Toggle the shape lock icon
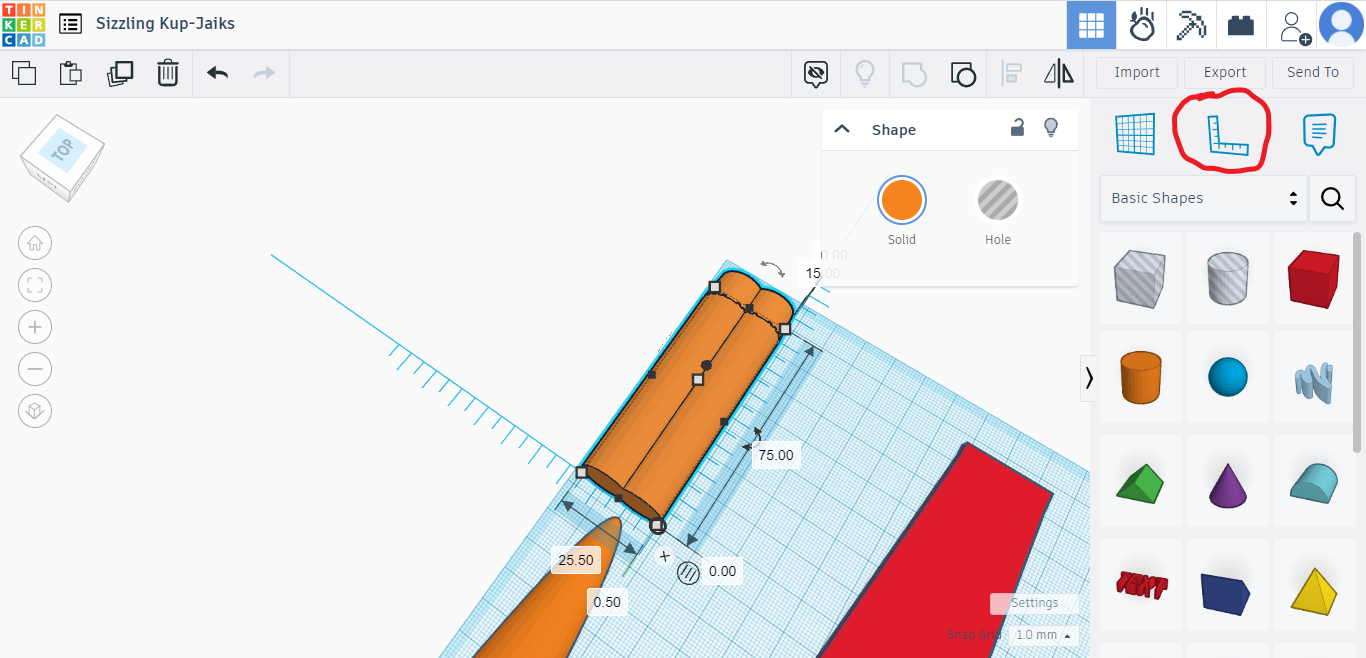The height and width of the screenshot is (658, 1366). tap(1017, 128)
